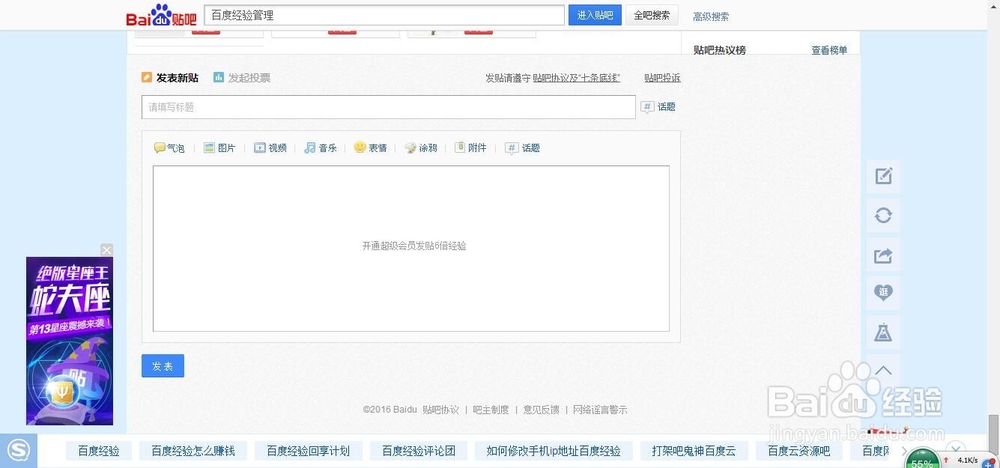This screenshot has height=468, width=1000.
Task: Open the 网络谣言警示 footer link
Action: pyautogui.click(x=600, y=410)
